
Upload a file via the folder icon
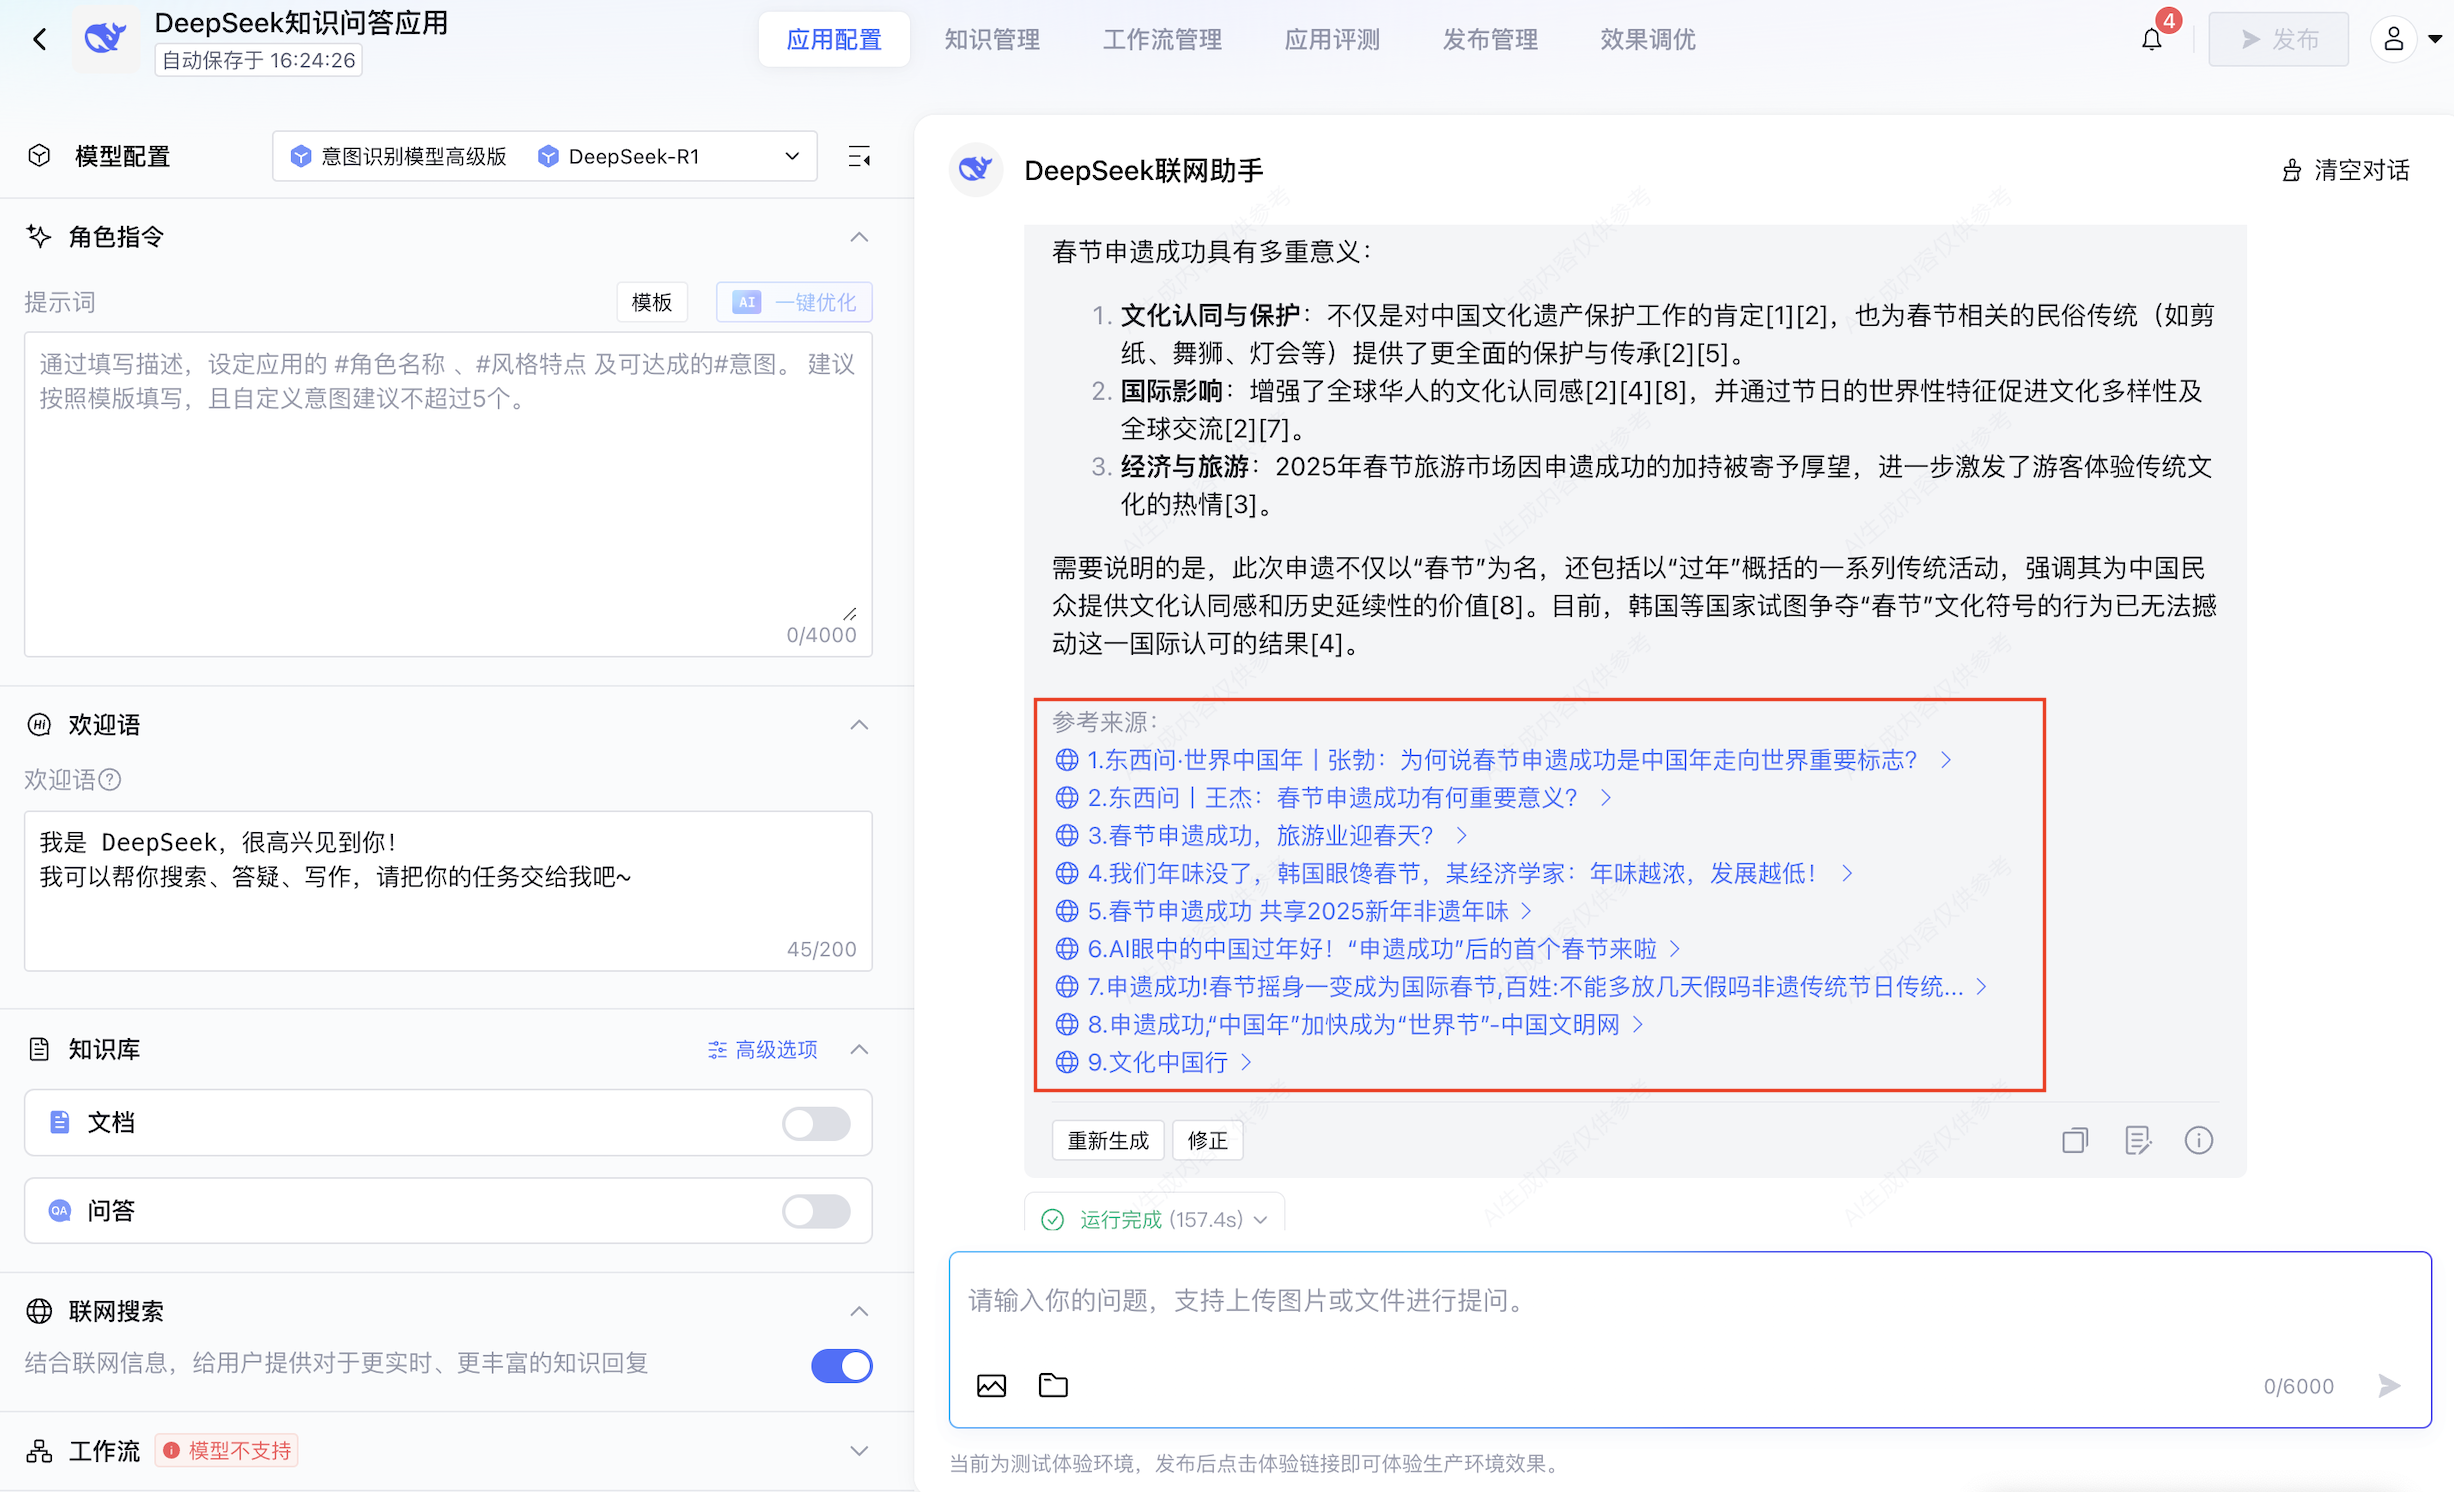click(x=1053, y=1385)
